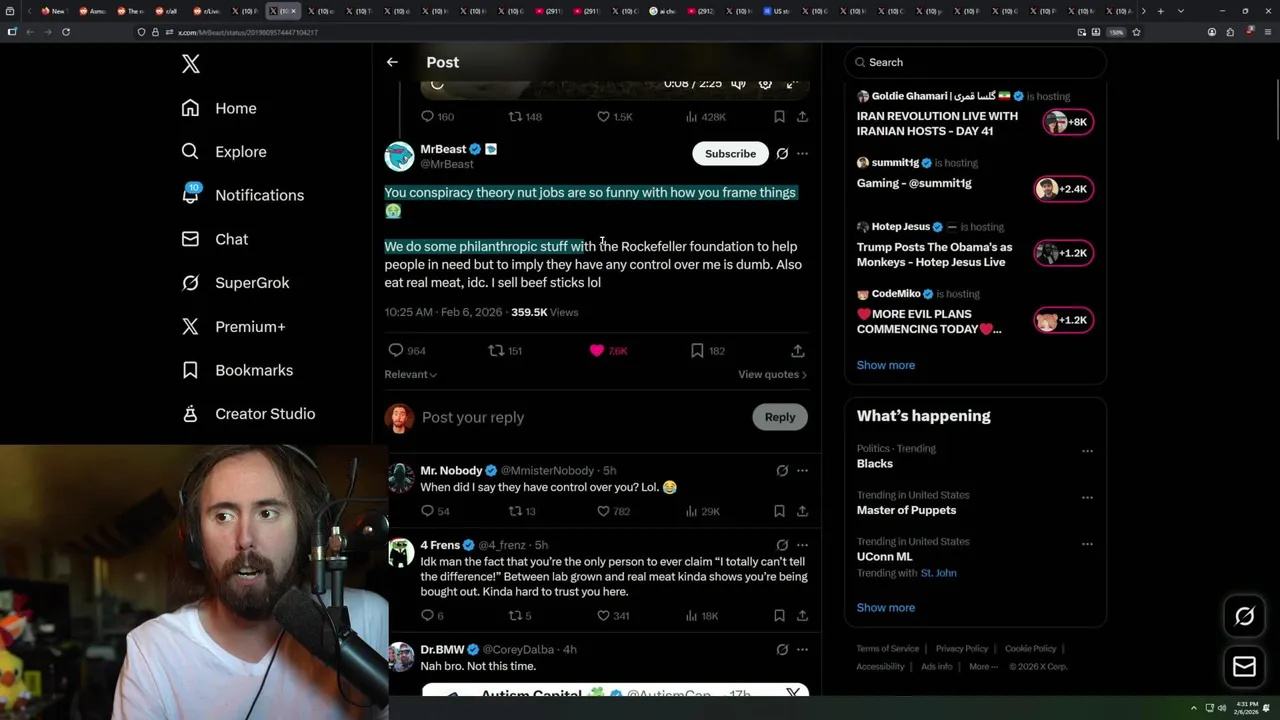
Task: Open St. John trending link
Action: pos(939,573)
